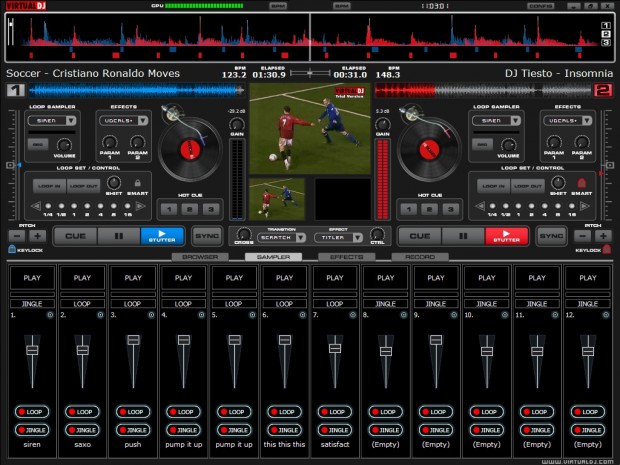Click Deck 1 loop shift knob

click(x=114, y=183)
